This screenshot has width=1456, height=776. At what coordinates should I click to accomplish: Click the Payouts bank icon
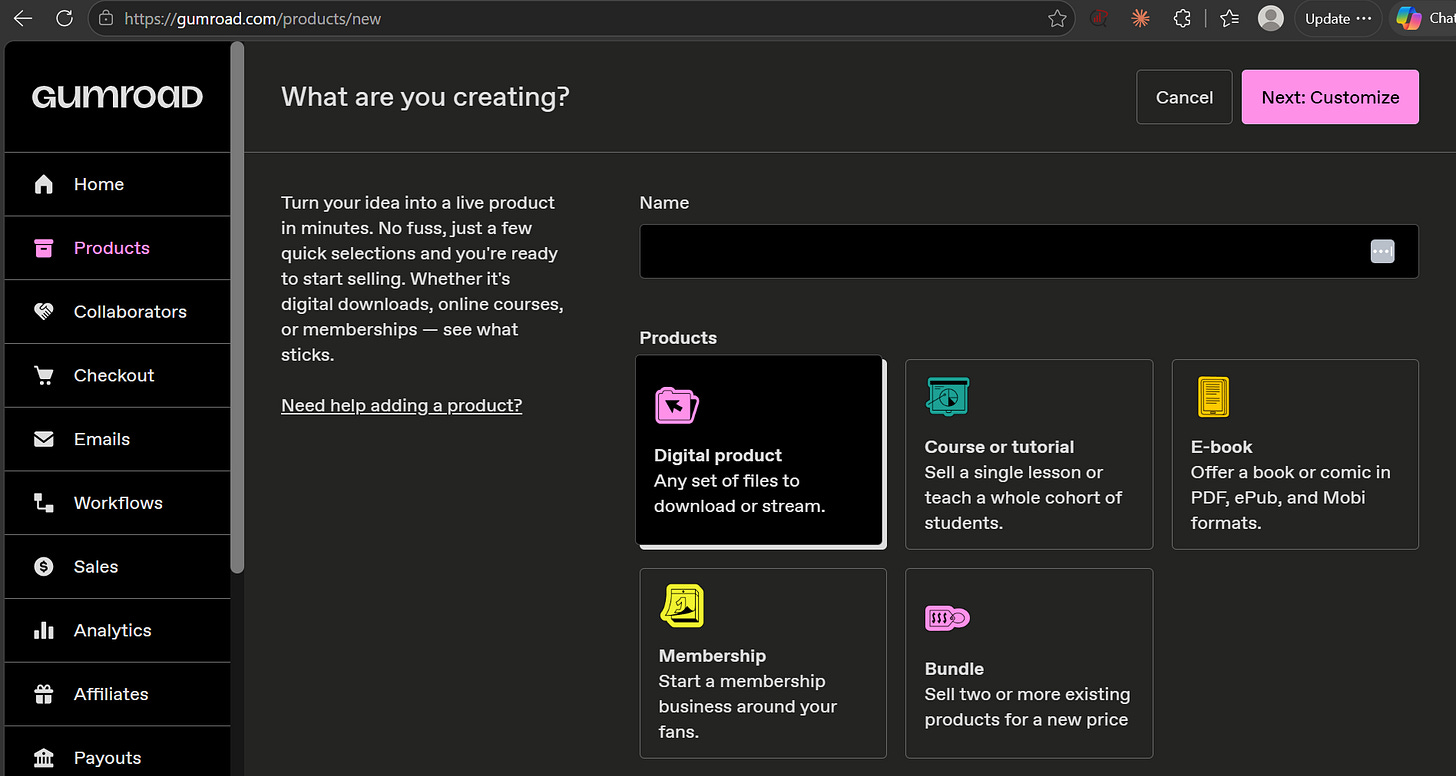point(44,758)
